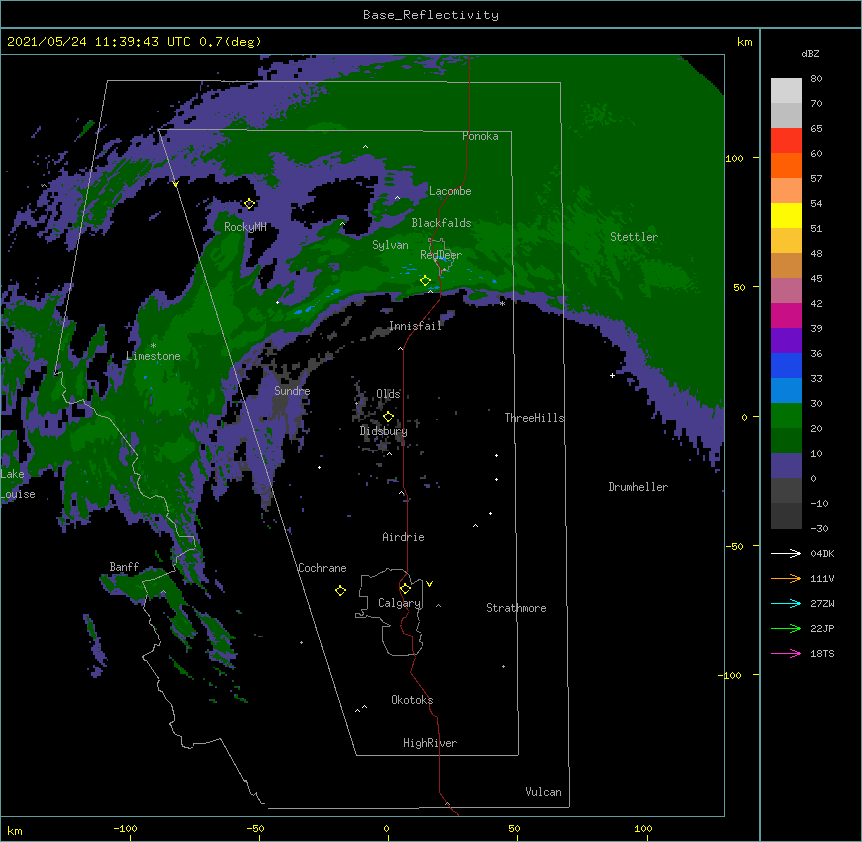862x842 pixels.
Task: Select the blue 33-36 dBZ color swatch
Action: click(x=786, y=365)
